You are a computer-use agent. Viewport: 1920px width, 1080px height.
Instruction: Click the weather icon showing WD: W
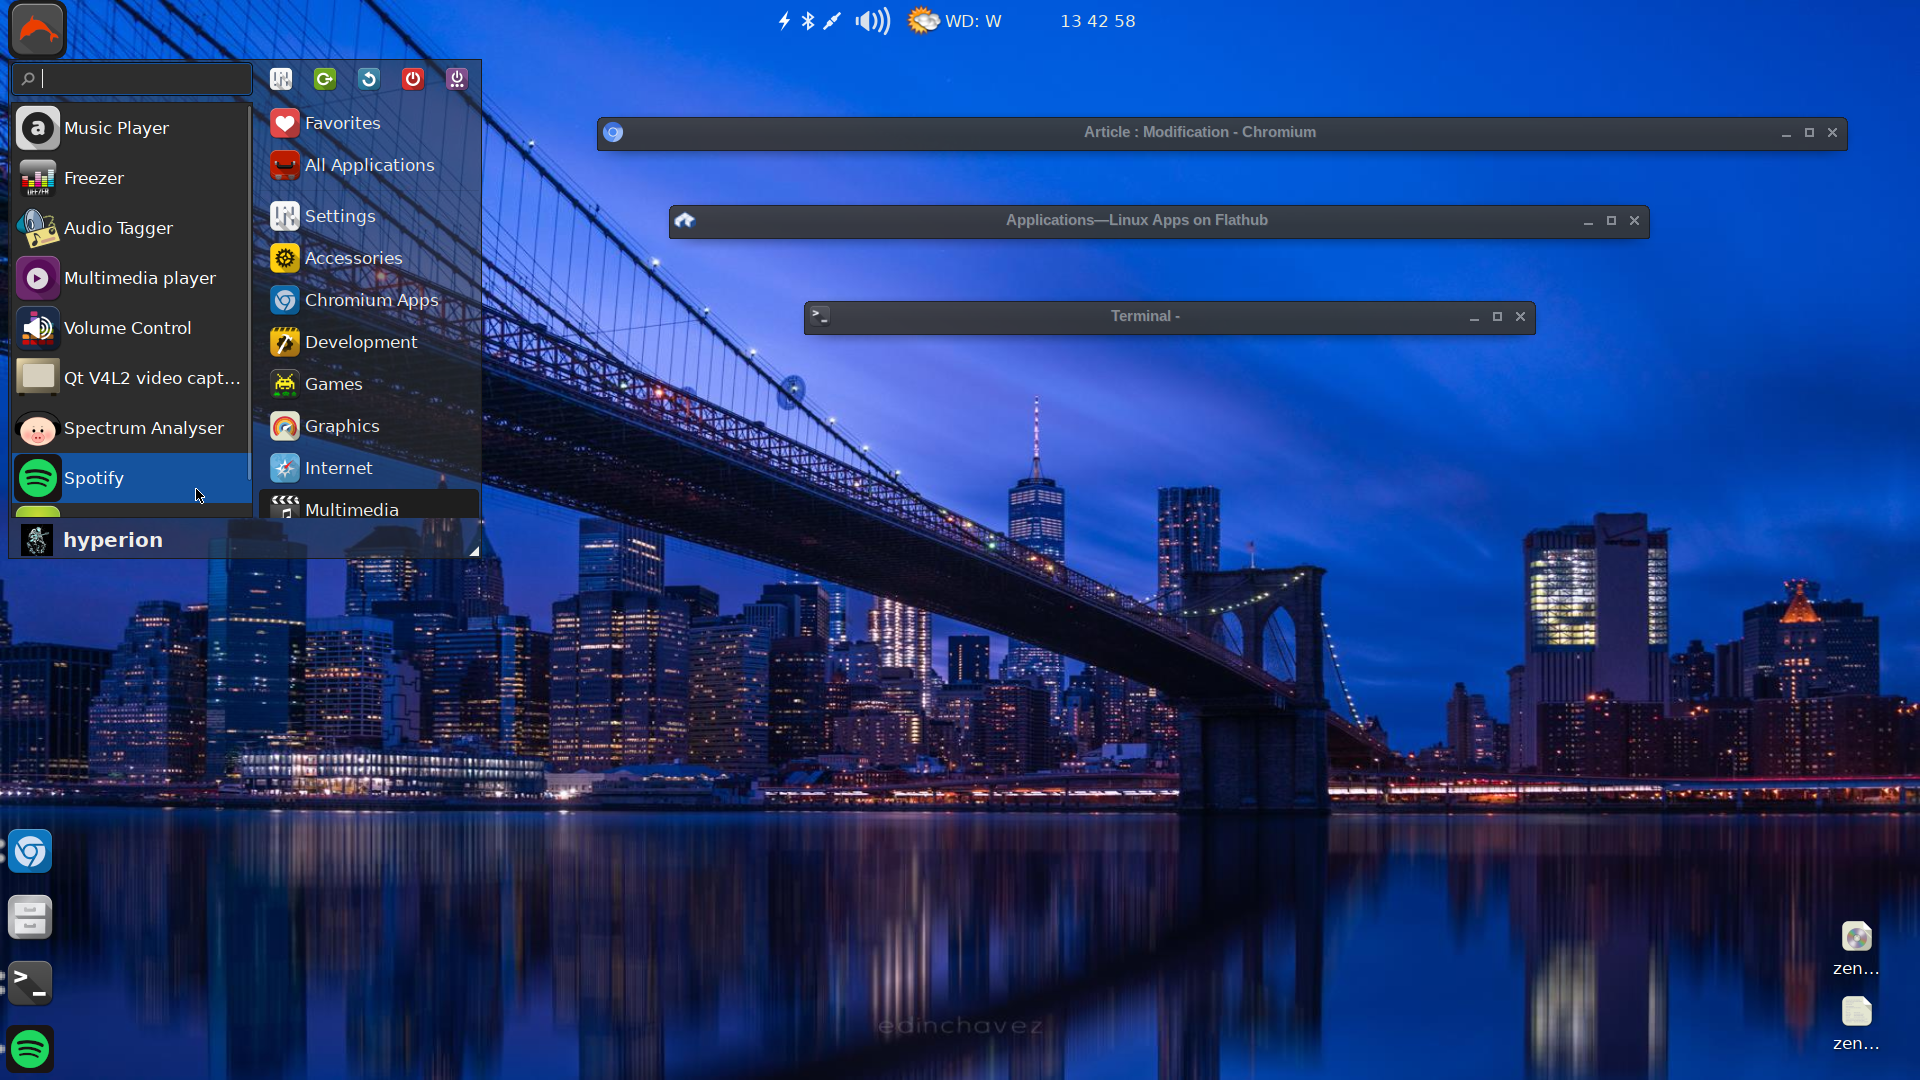923,20
